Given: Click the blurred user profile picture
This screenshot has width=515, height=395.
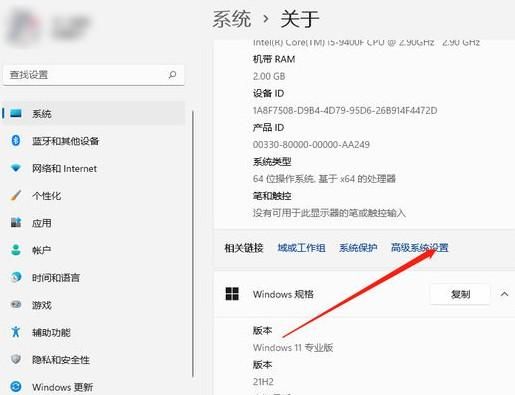Looking at the screenshot, I should pyautogui.click(x=24, y=27).
